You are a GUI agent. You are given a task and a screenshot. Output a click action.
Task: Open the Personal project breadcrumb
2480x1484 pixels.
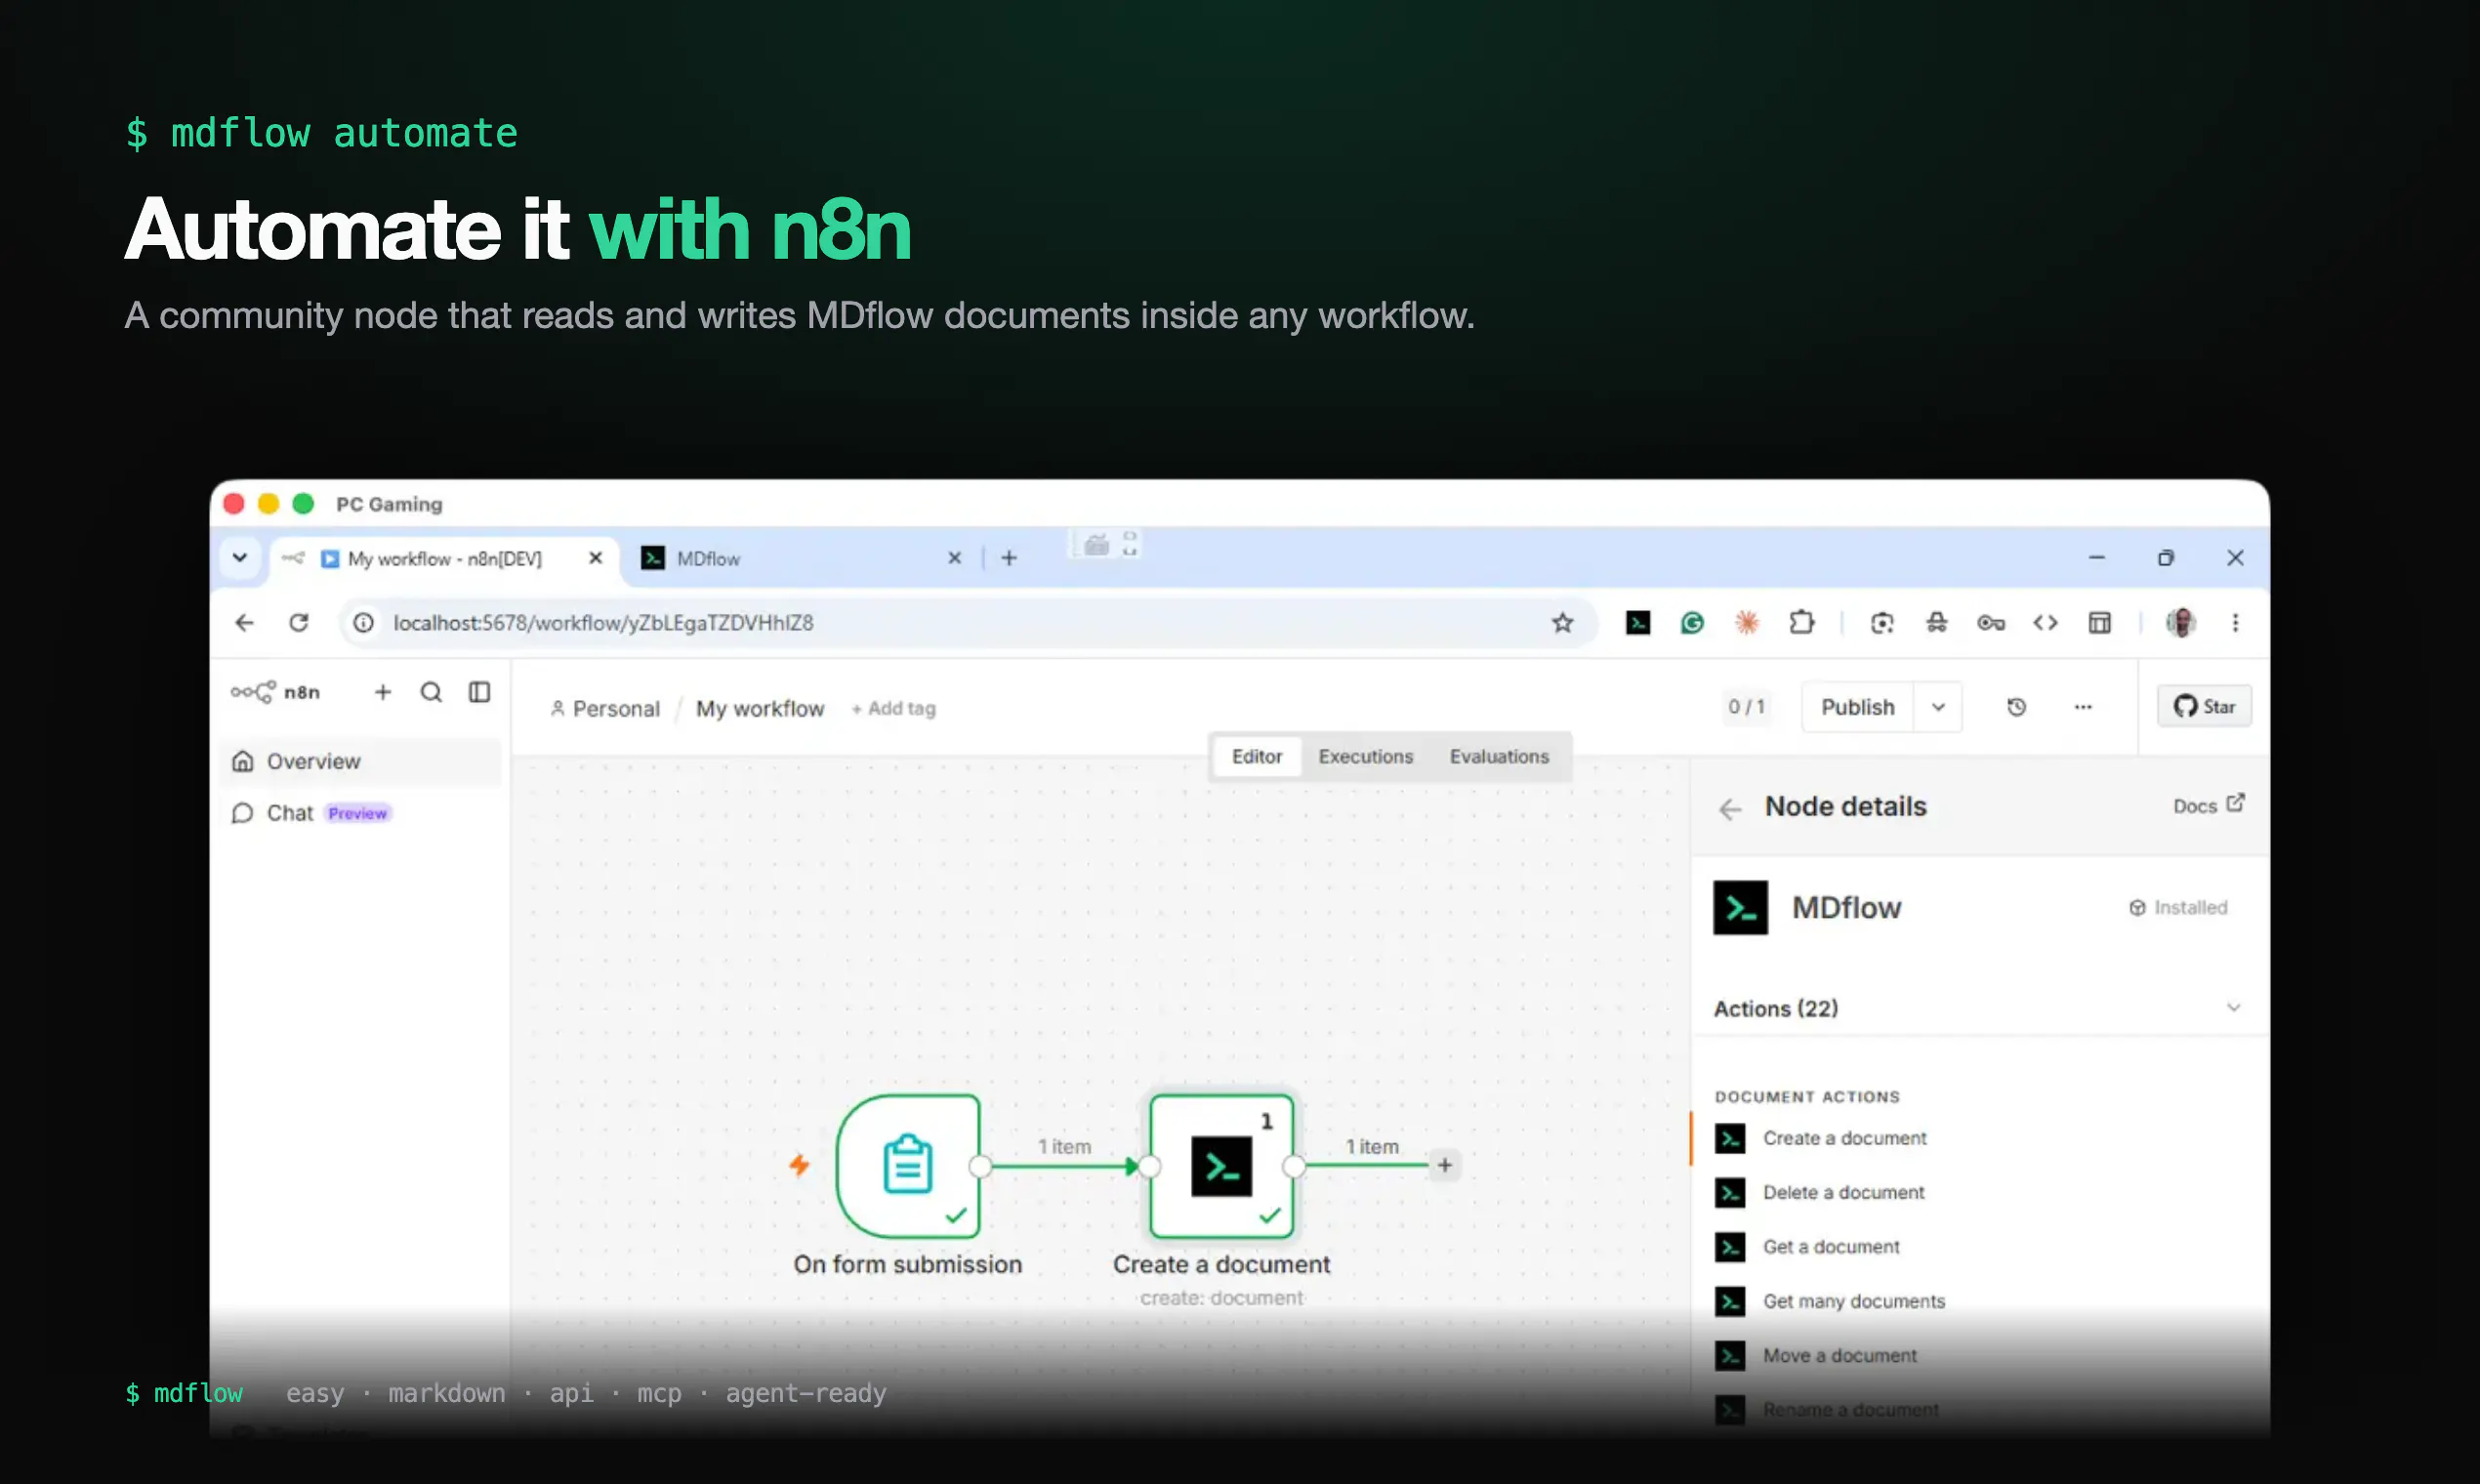point(605,708)
